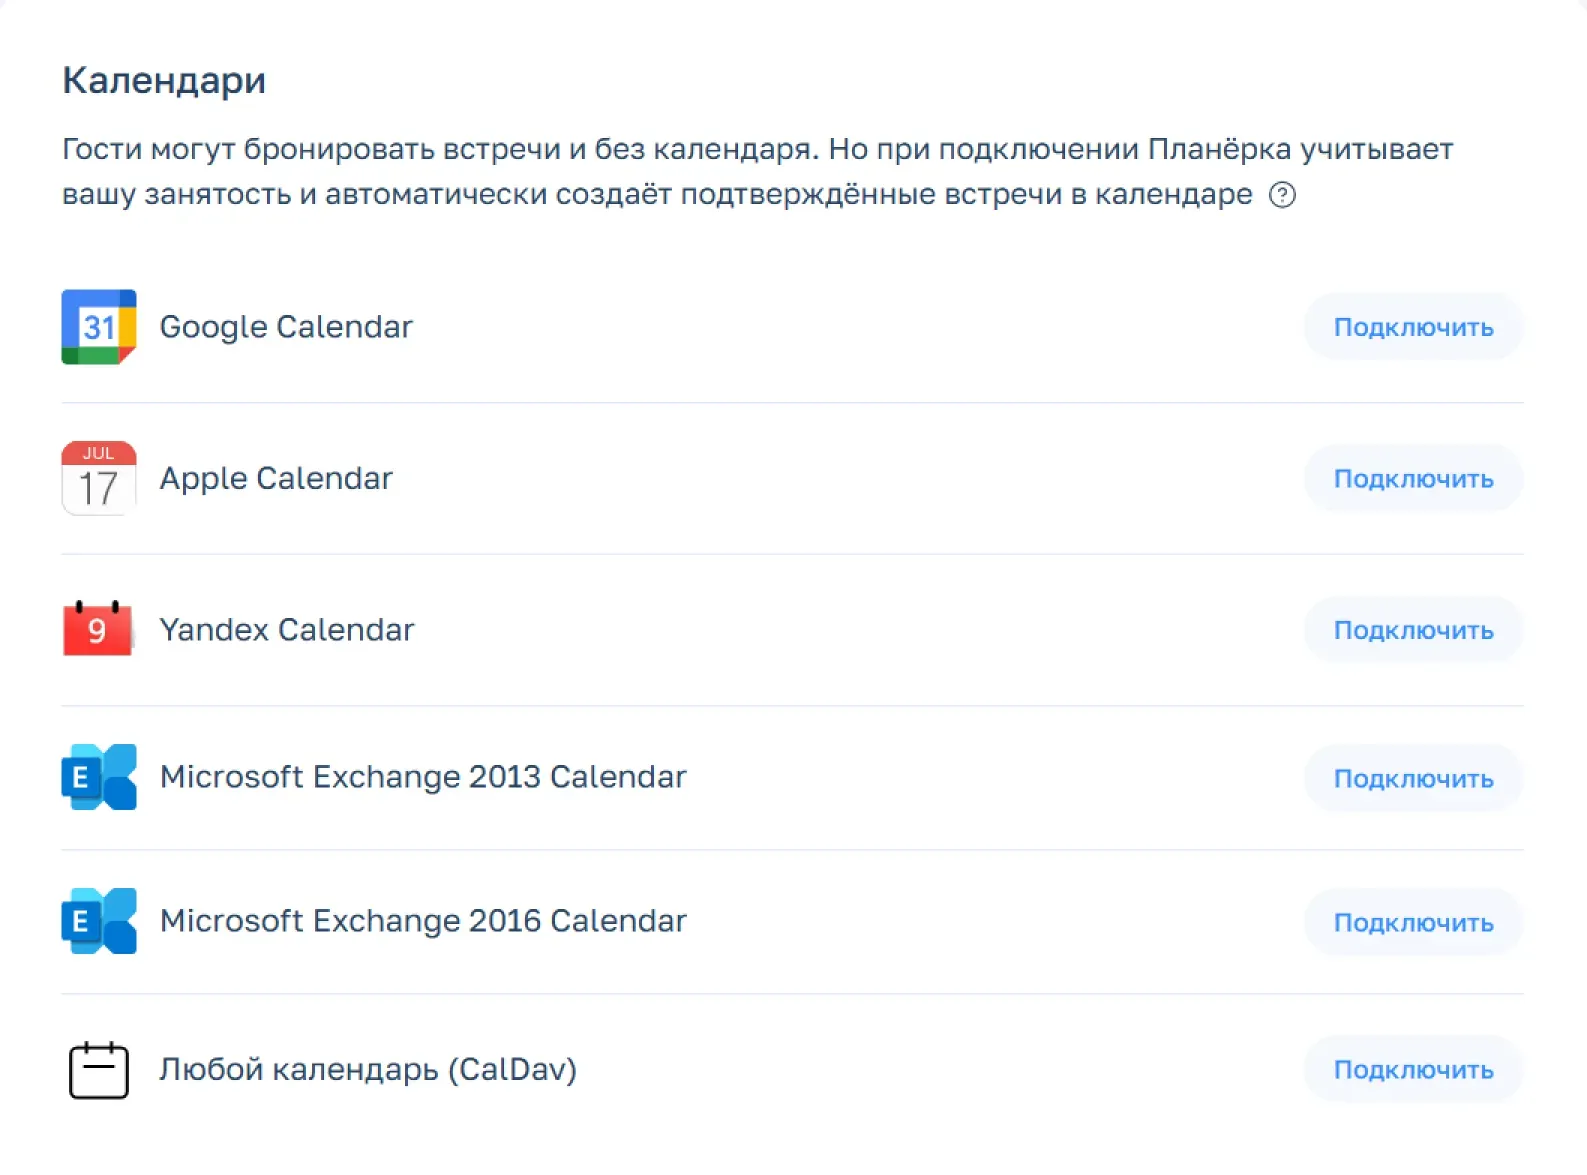Select the Любой календарь (CalDav) label

368,1070
